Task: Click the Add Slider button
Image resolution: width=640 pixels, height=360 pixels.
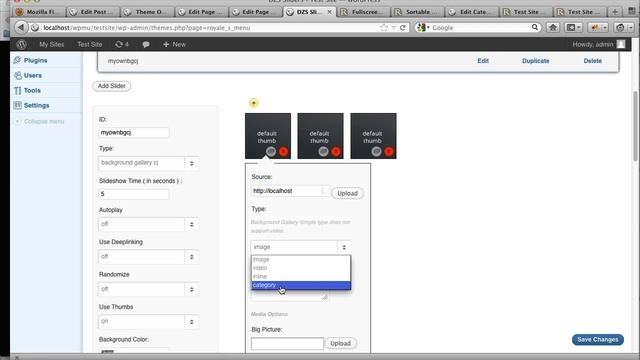Action: click(x=111, y=86)
